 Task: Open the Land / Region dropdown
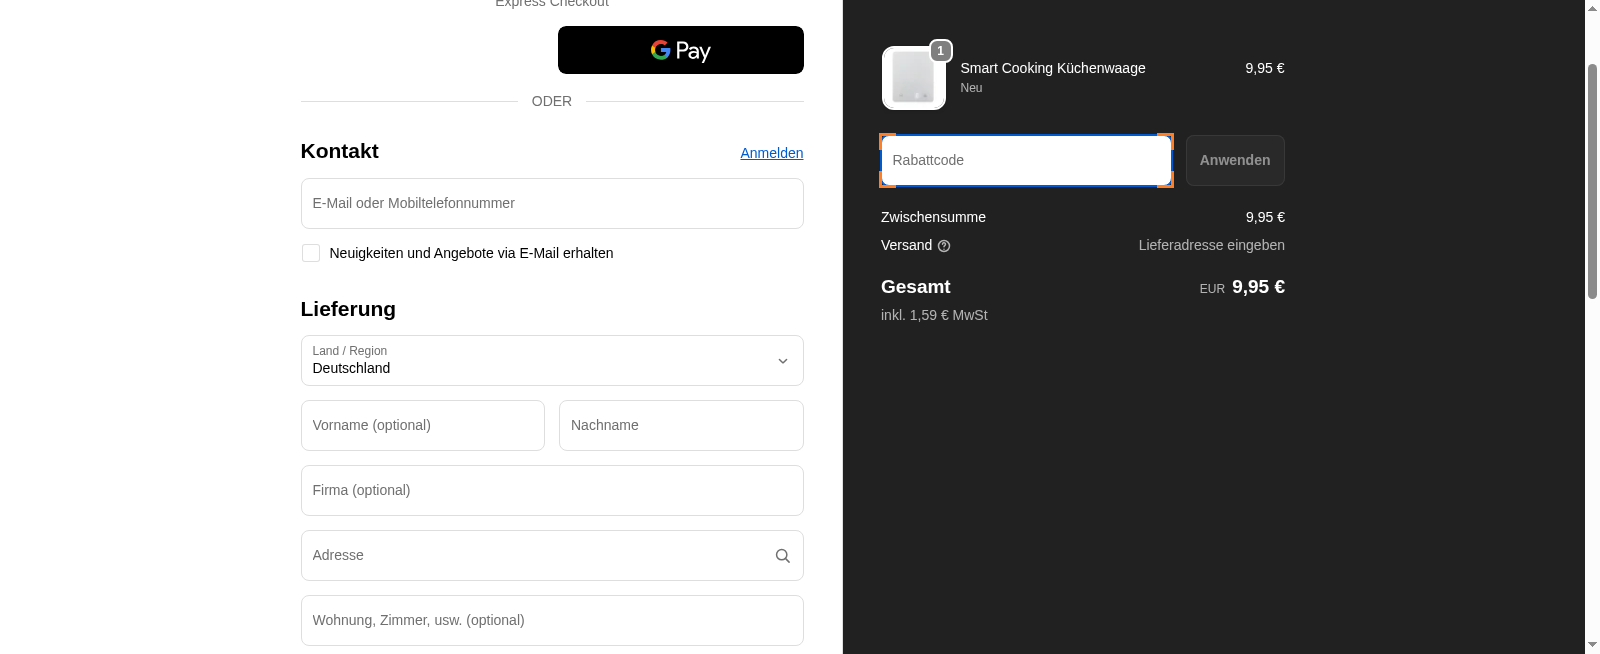click(x=552, y=360)
